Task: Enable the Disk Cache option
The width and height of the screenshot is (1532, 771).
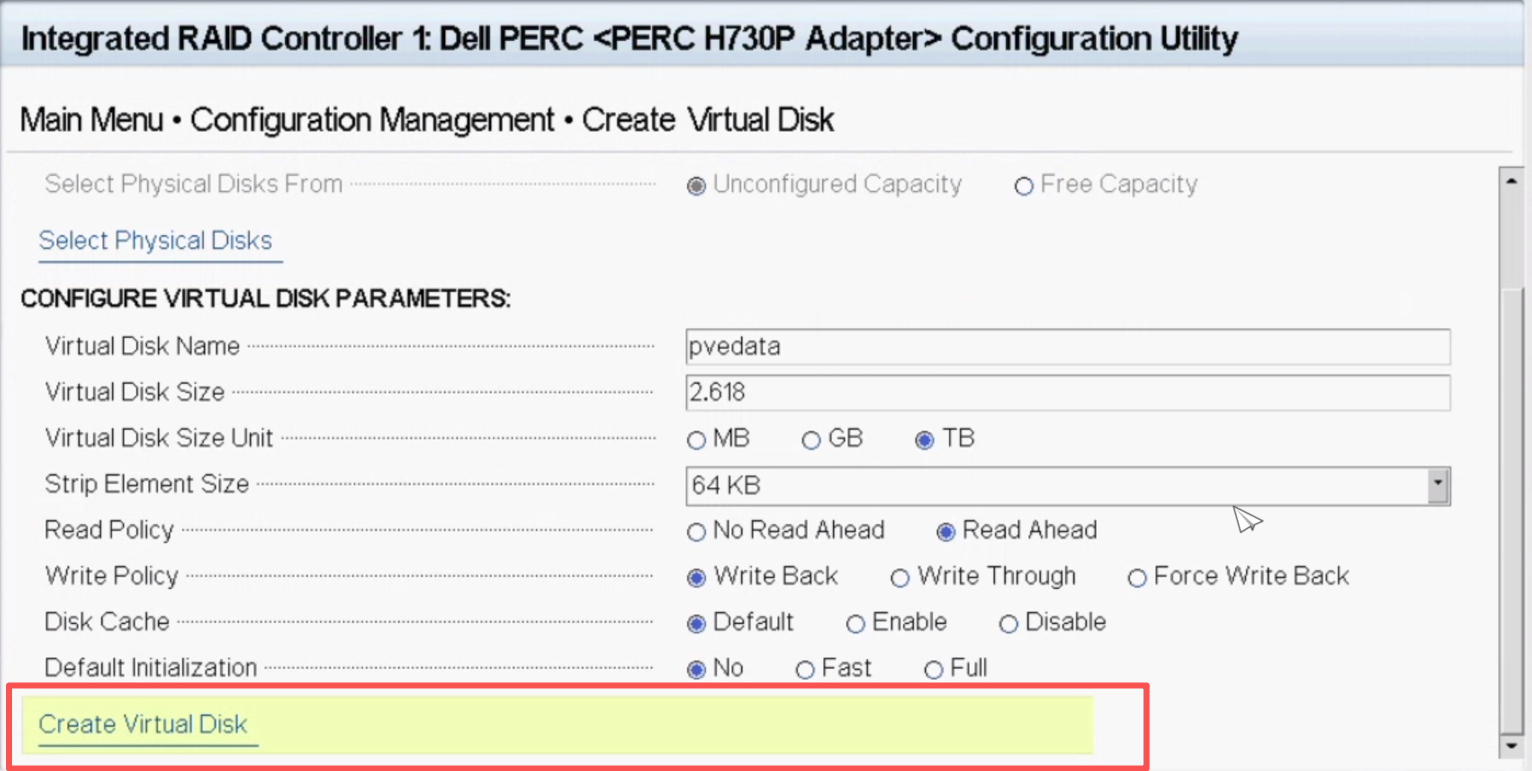Action: point(856,624)
